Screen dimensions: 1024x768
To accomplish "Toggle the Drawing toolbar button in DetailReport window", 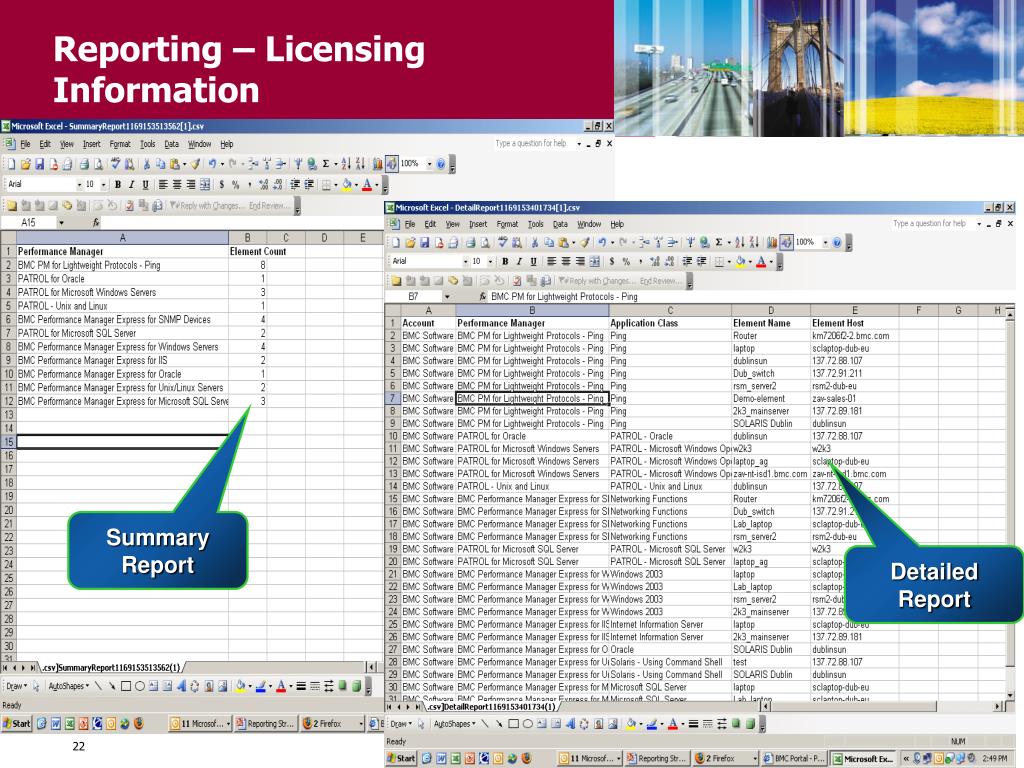I will click(786, 243).
